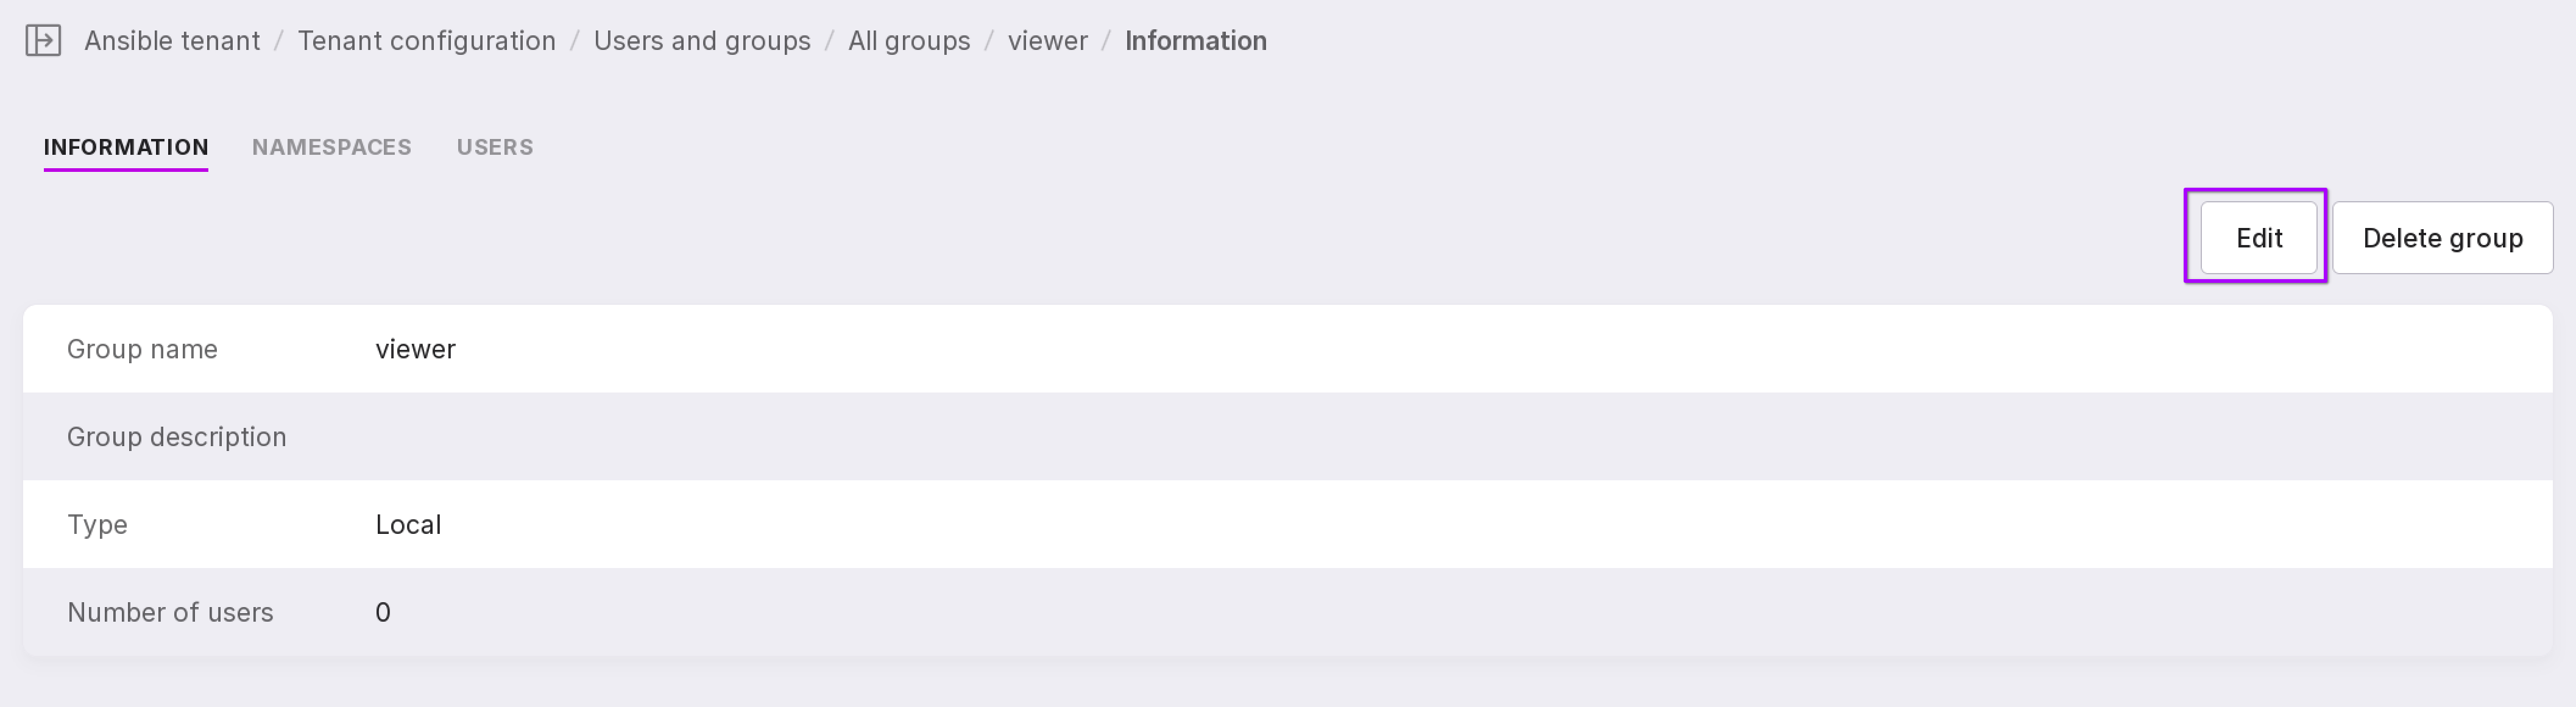The width and height of the screenshot is (2576, 707).
Task: Select the viewer value in Group name row
Action: tap(415, 349)
